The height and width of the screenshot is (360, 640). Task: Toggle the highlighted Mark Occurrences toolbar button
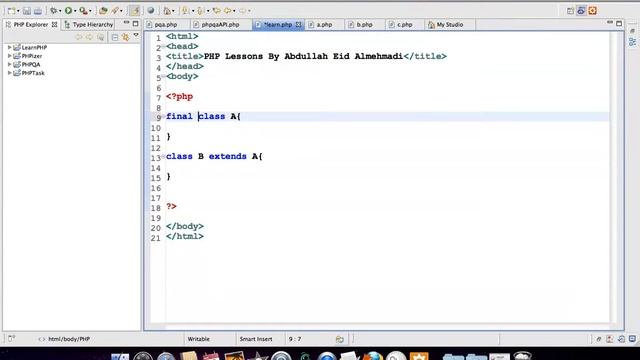point(134,11)
